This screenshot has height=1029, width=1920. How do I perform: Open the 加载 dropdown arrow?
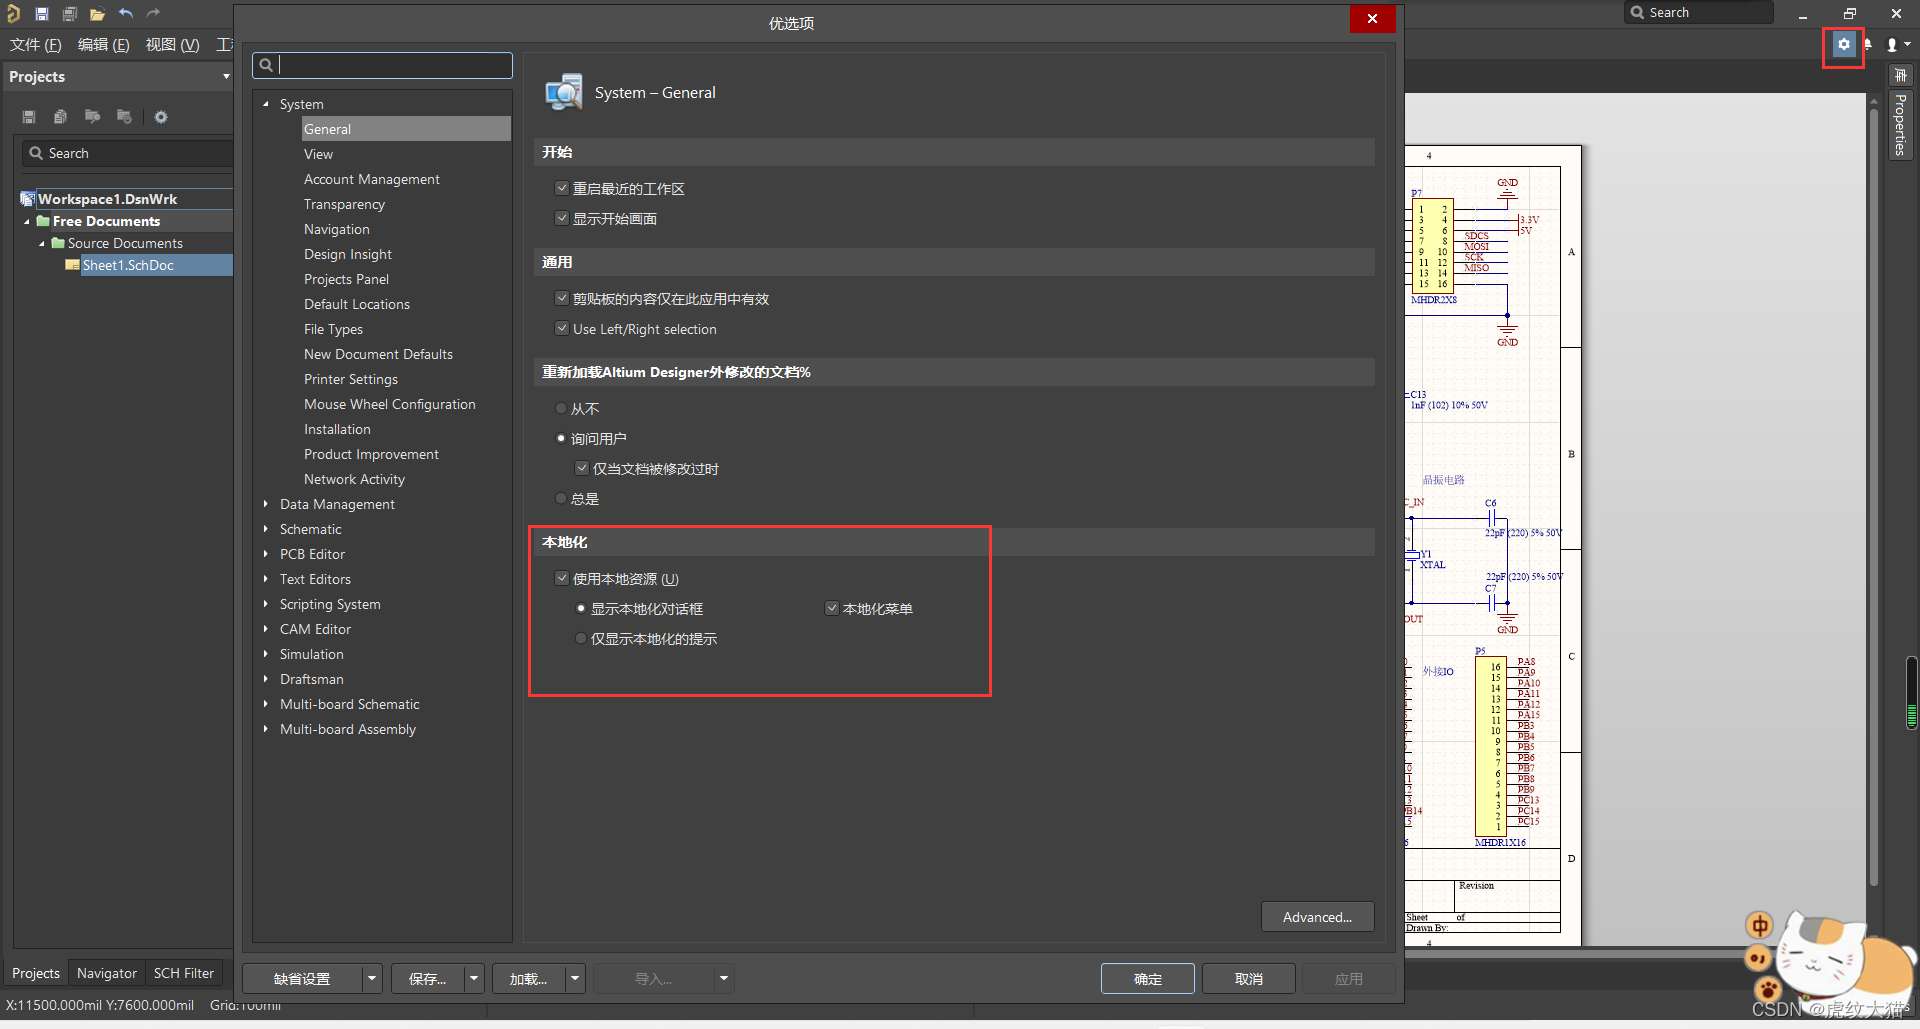575,979
